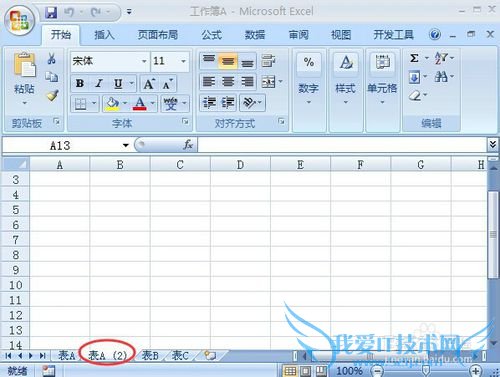Toggle wrap text
The height and width of the screenshot is (377, 500).
(x=268, y=61)
